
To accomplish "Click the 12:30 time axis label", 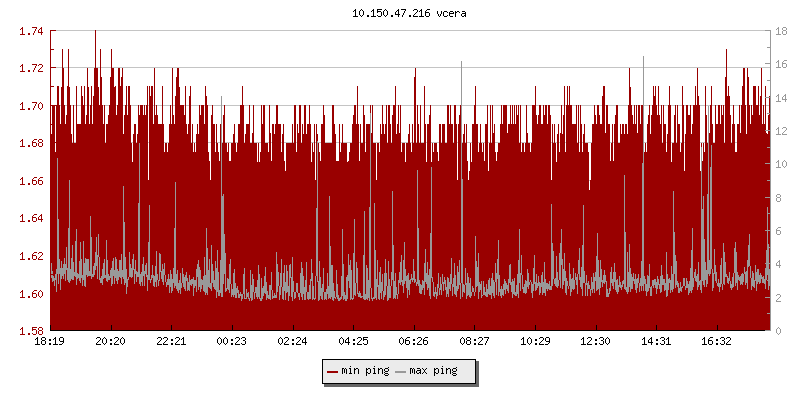I will point(596,342).
